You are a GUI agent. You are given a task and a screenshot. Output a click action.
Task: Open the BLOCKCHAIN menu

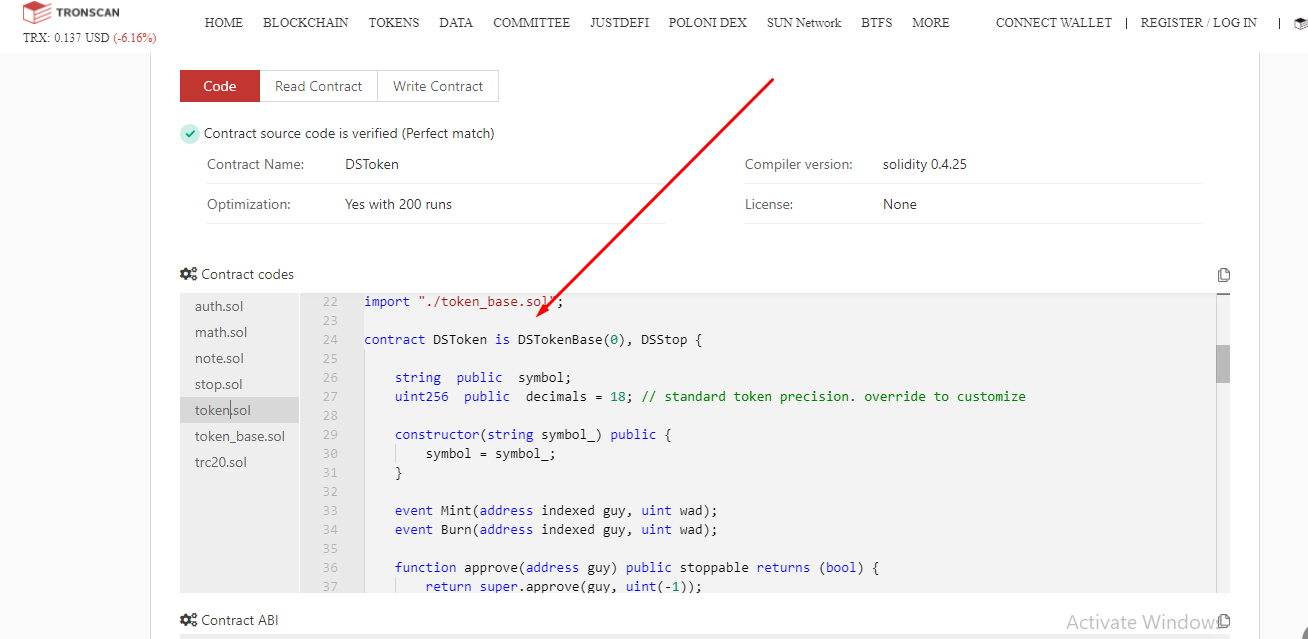(306, 23)
